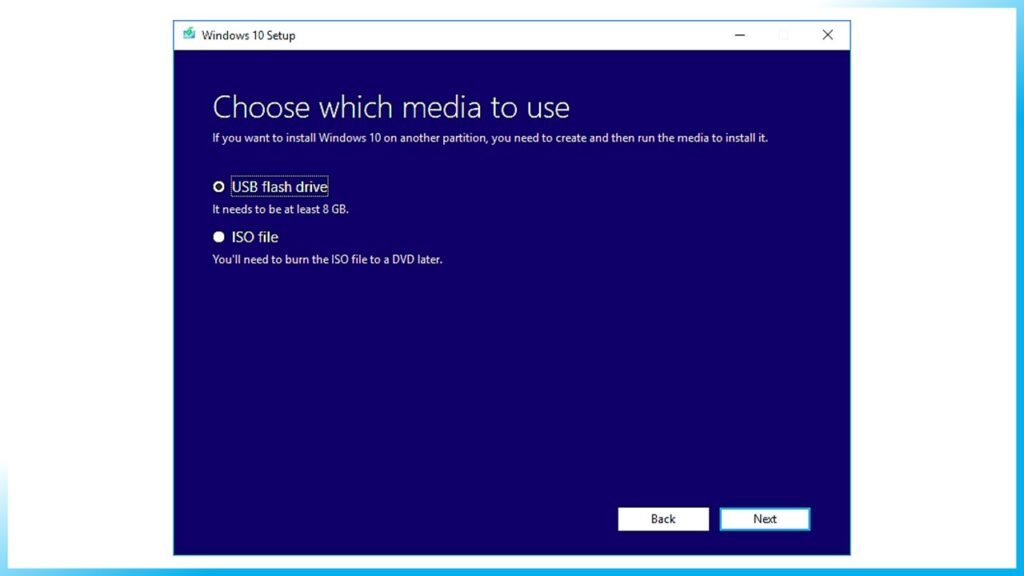Click the heading Choose which media to use

pos(391,107)
